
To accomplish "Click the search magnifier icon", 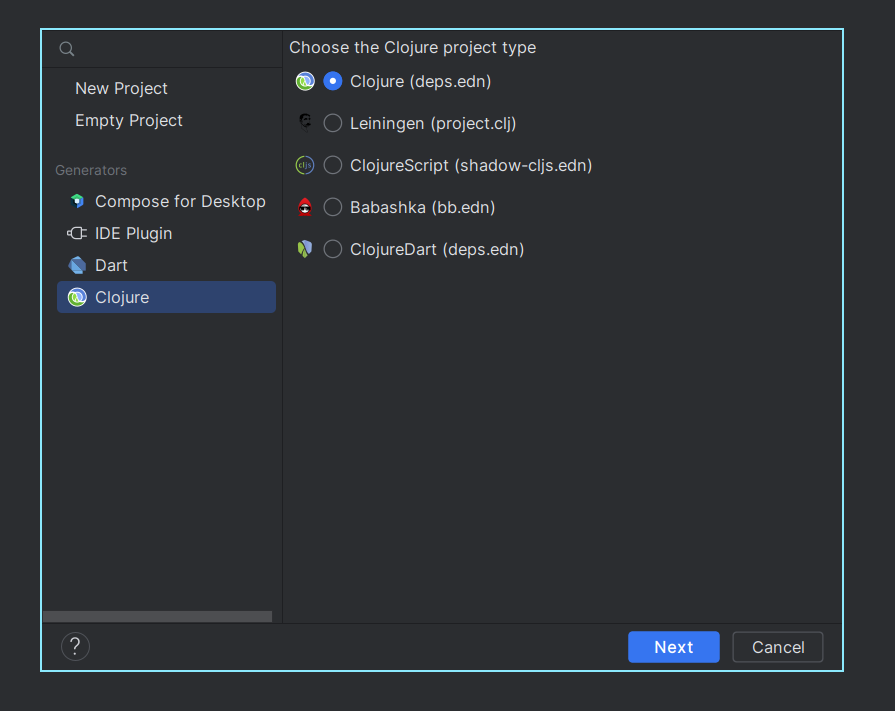I will pos(67,49).
